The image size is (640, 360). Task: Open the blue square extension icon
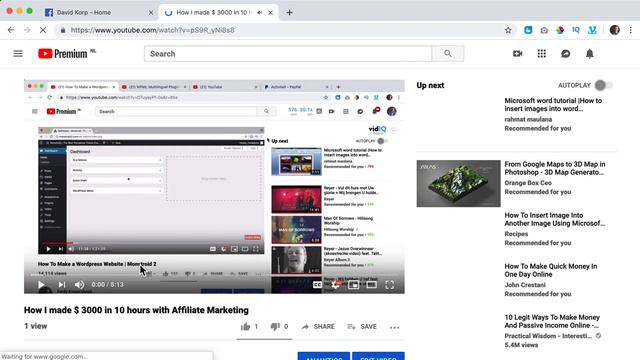tap(528, 30)
